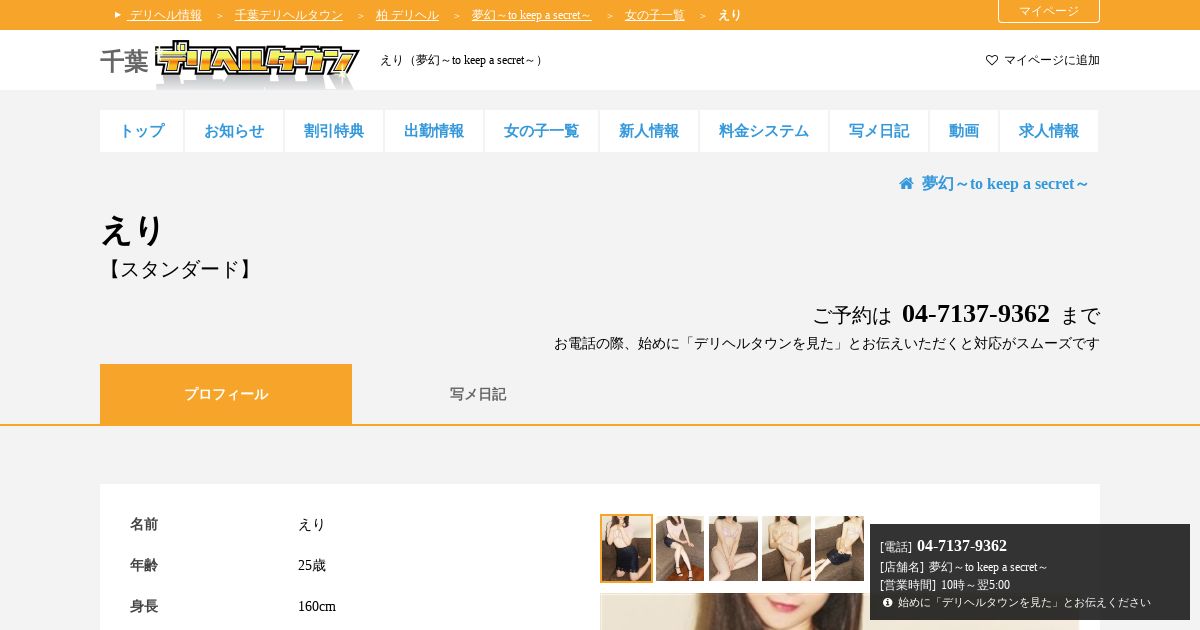The height and width of the screenshot is (630, 1200).
Task: Click the えり name heading
Action: 132,231
